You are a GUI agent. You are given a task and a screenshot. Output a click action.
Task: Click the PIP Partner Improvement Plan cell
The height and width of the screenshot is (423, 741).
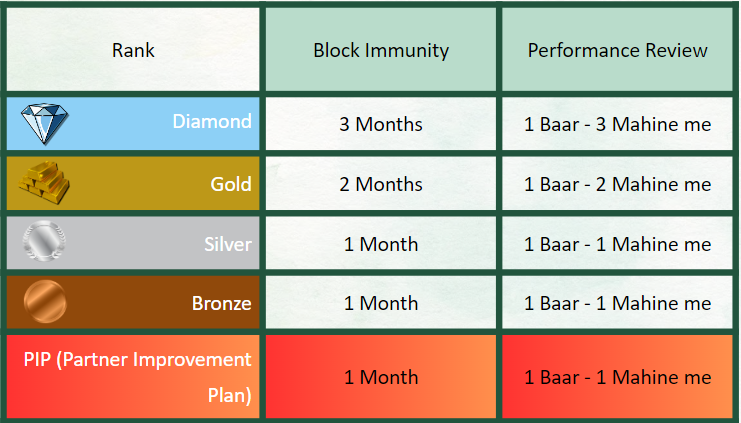point(136,377)
